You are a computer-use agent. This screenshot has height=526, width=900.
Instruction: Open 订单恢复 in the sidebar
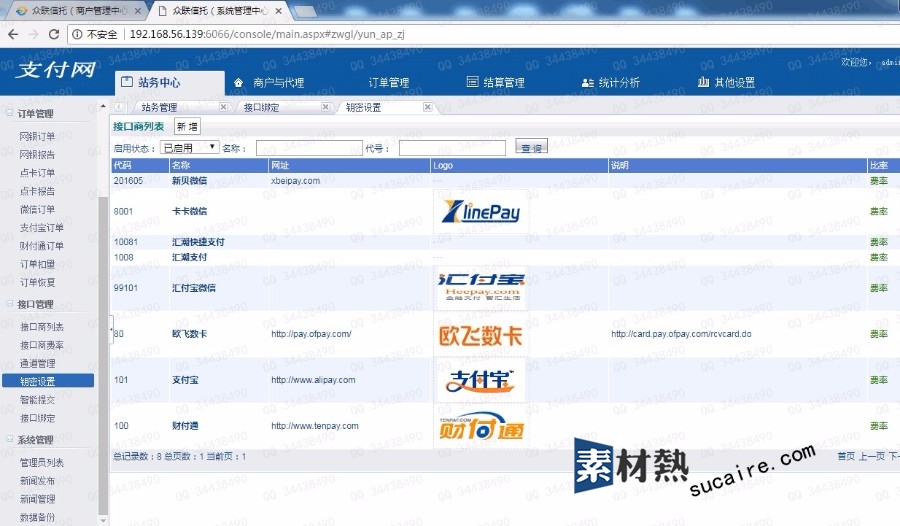point(37,283)
